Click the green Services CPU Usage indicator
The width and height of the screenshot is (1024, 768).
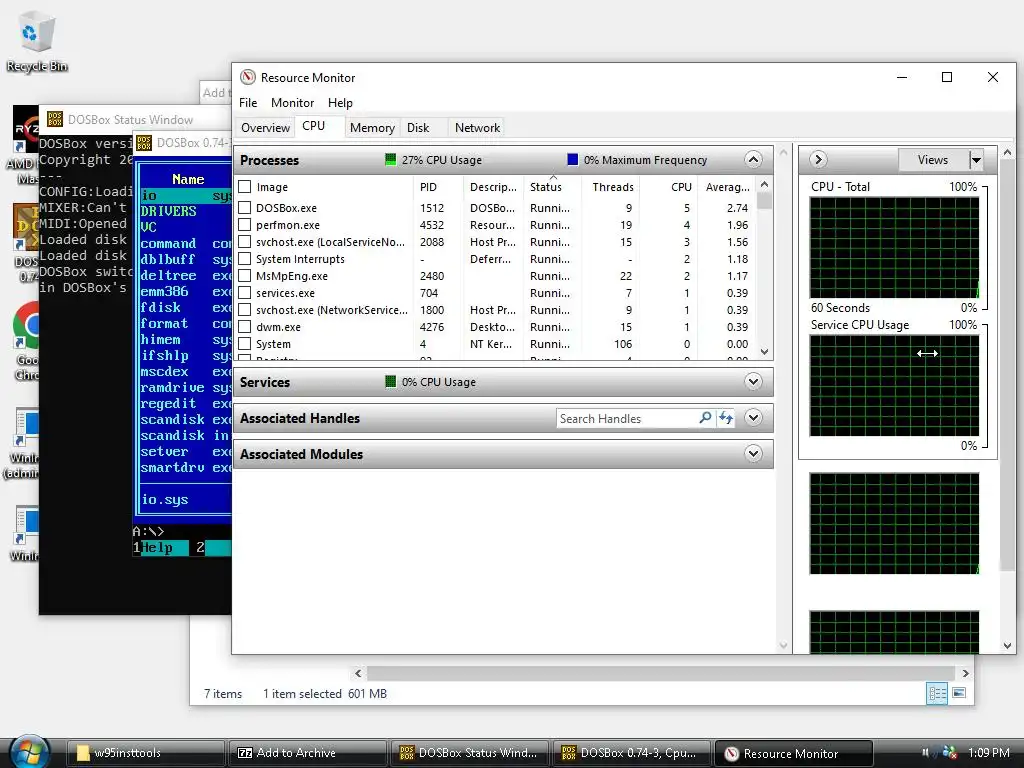click(391, 381)
